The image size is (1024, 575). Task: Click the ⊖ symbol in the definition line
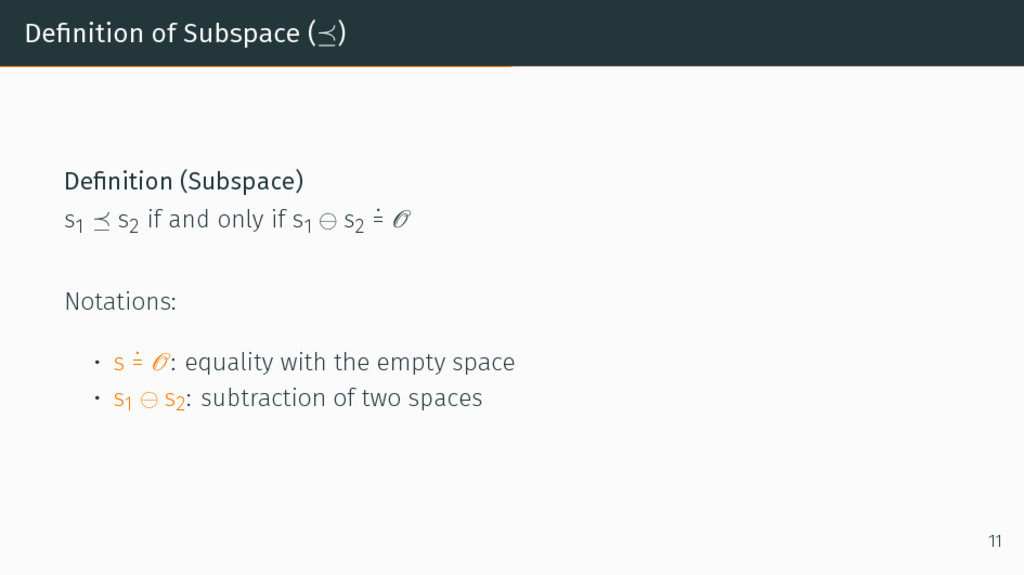(x=328, y=222)
